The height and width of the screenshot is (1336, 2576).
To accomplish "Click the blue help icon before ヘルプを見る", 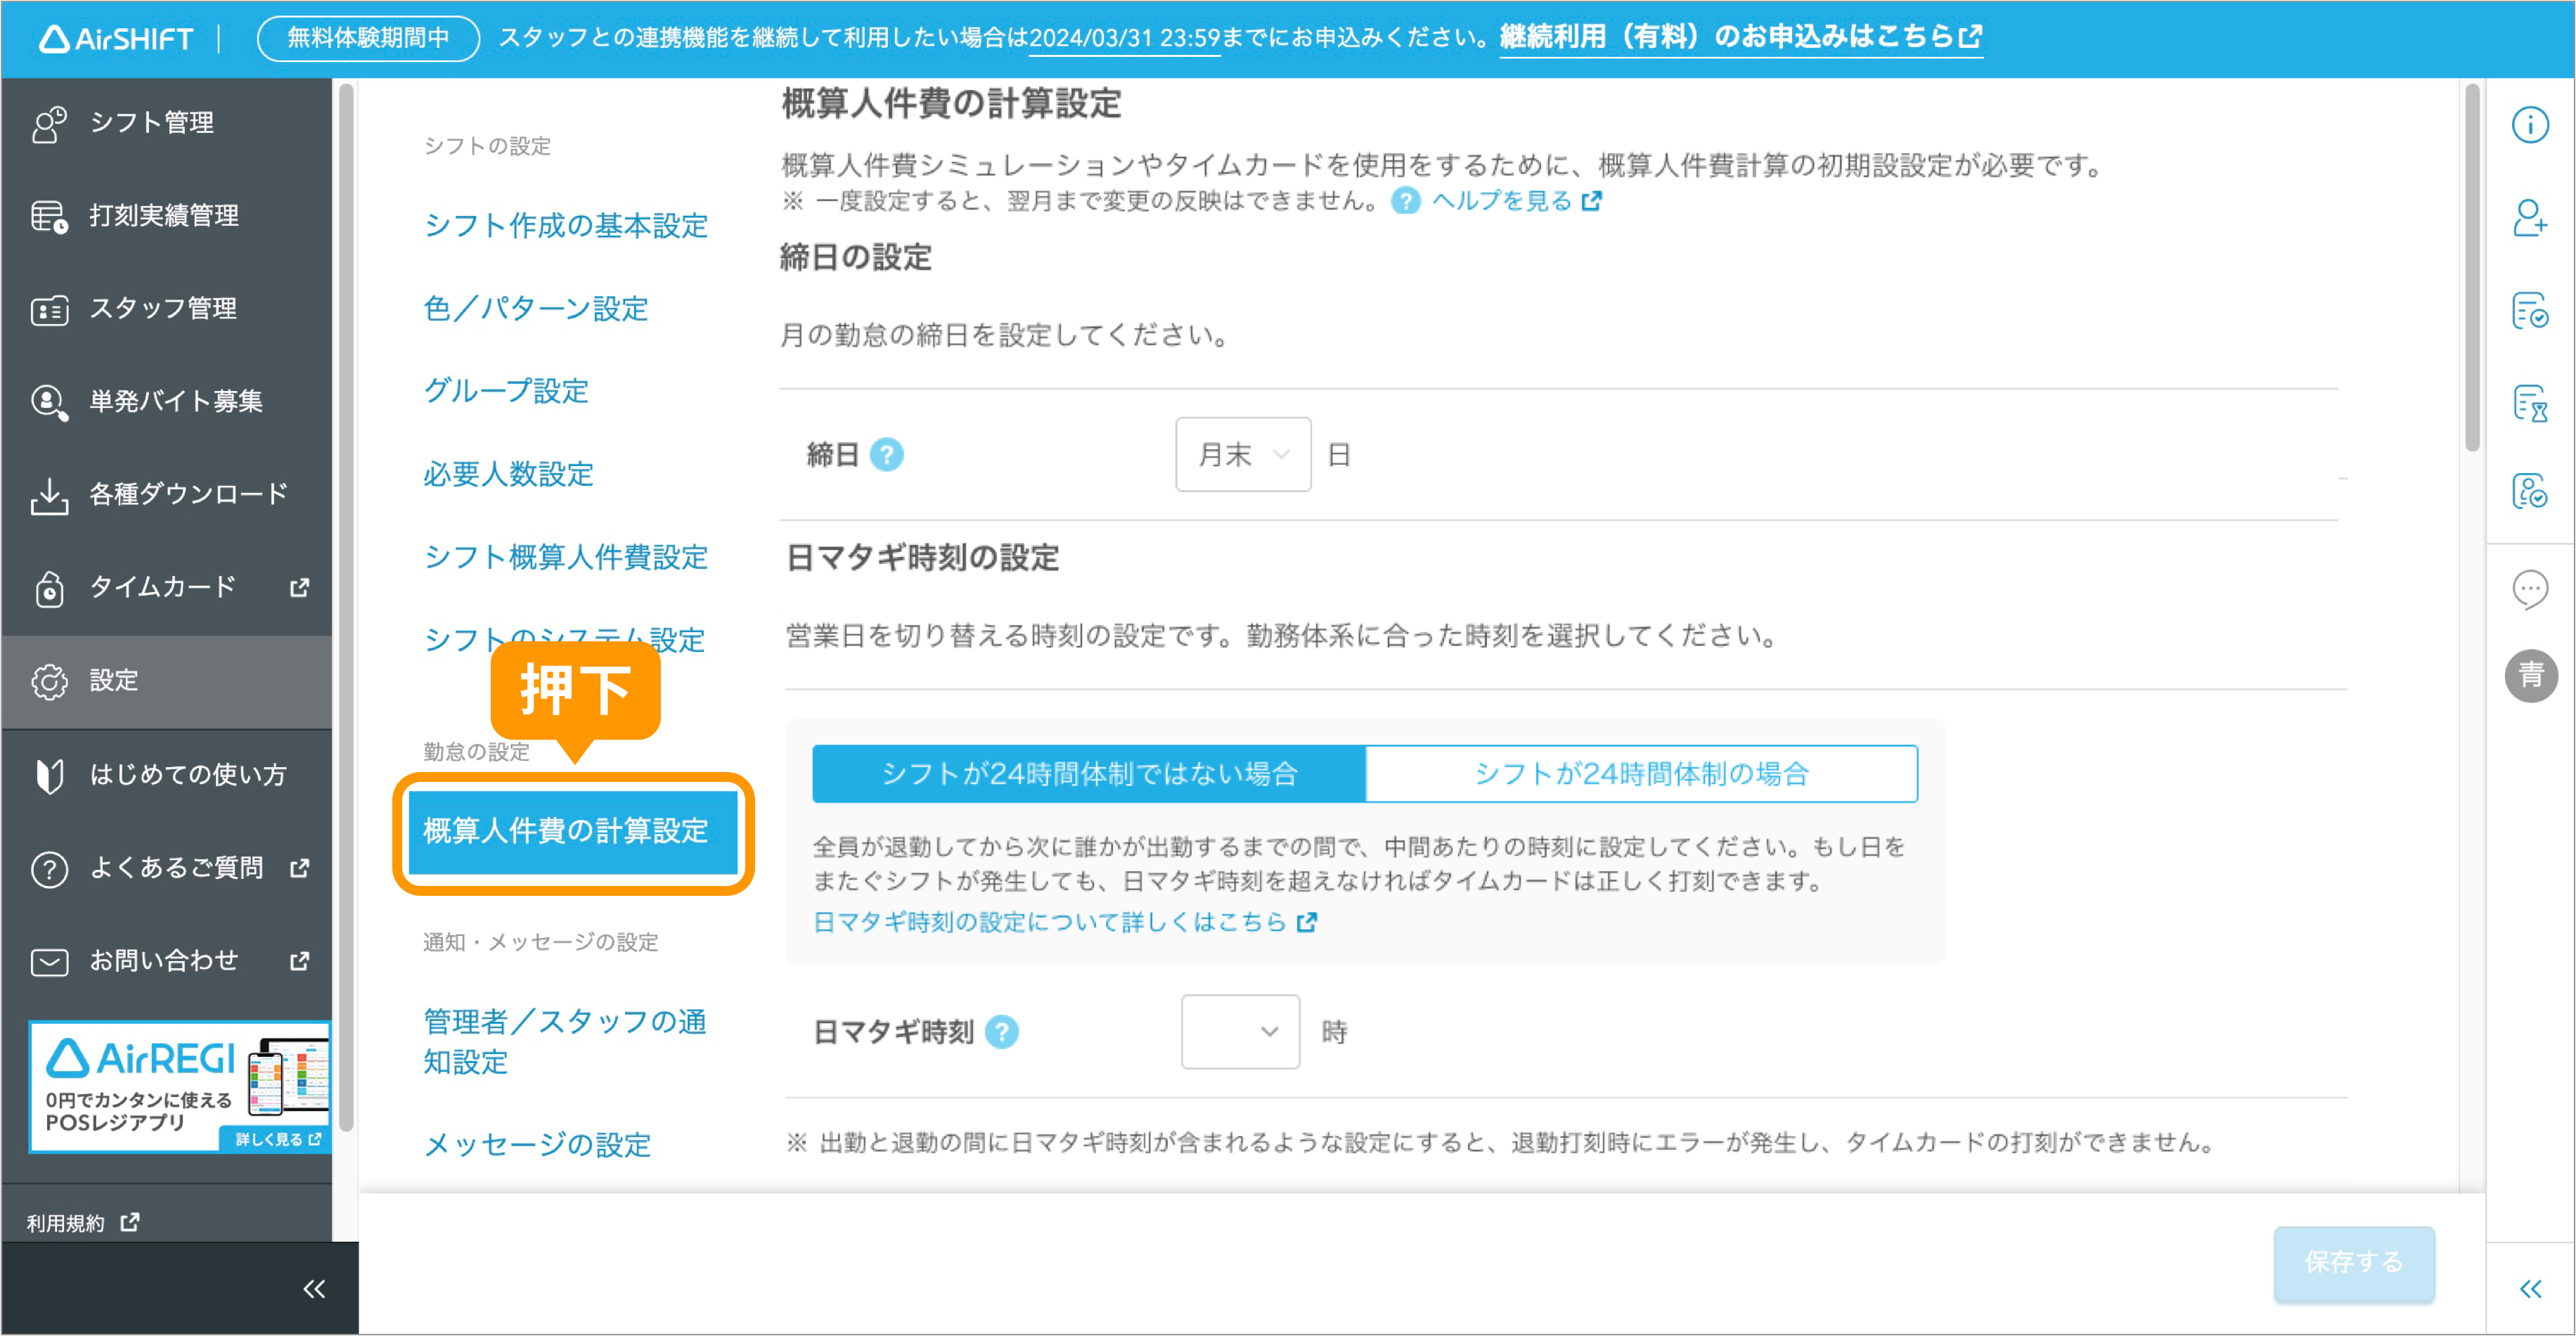I will (x=1405, y=201).
